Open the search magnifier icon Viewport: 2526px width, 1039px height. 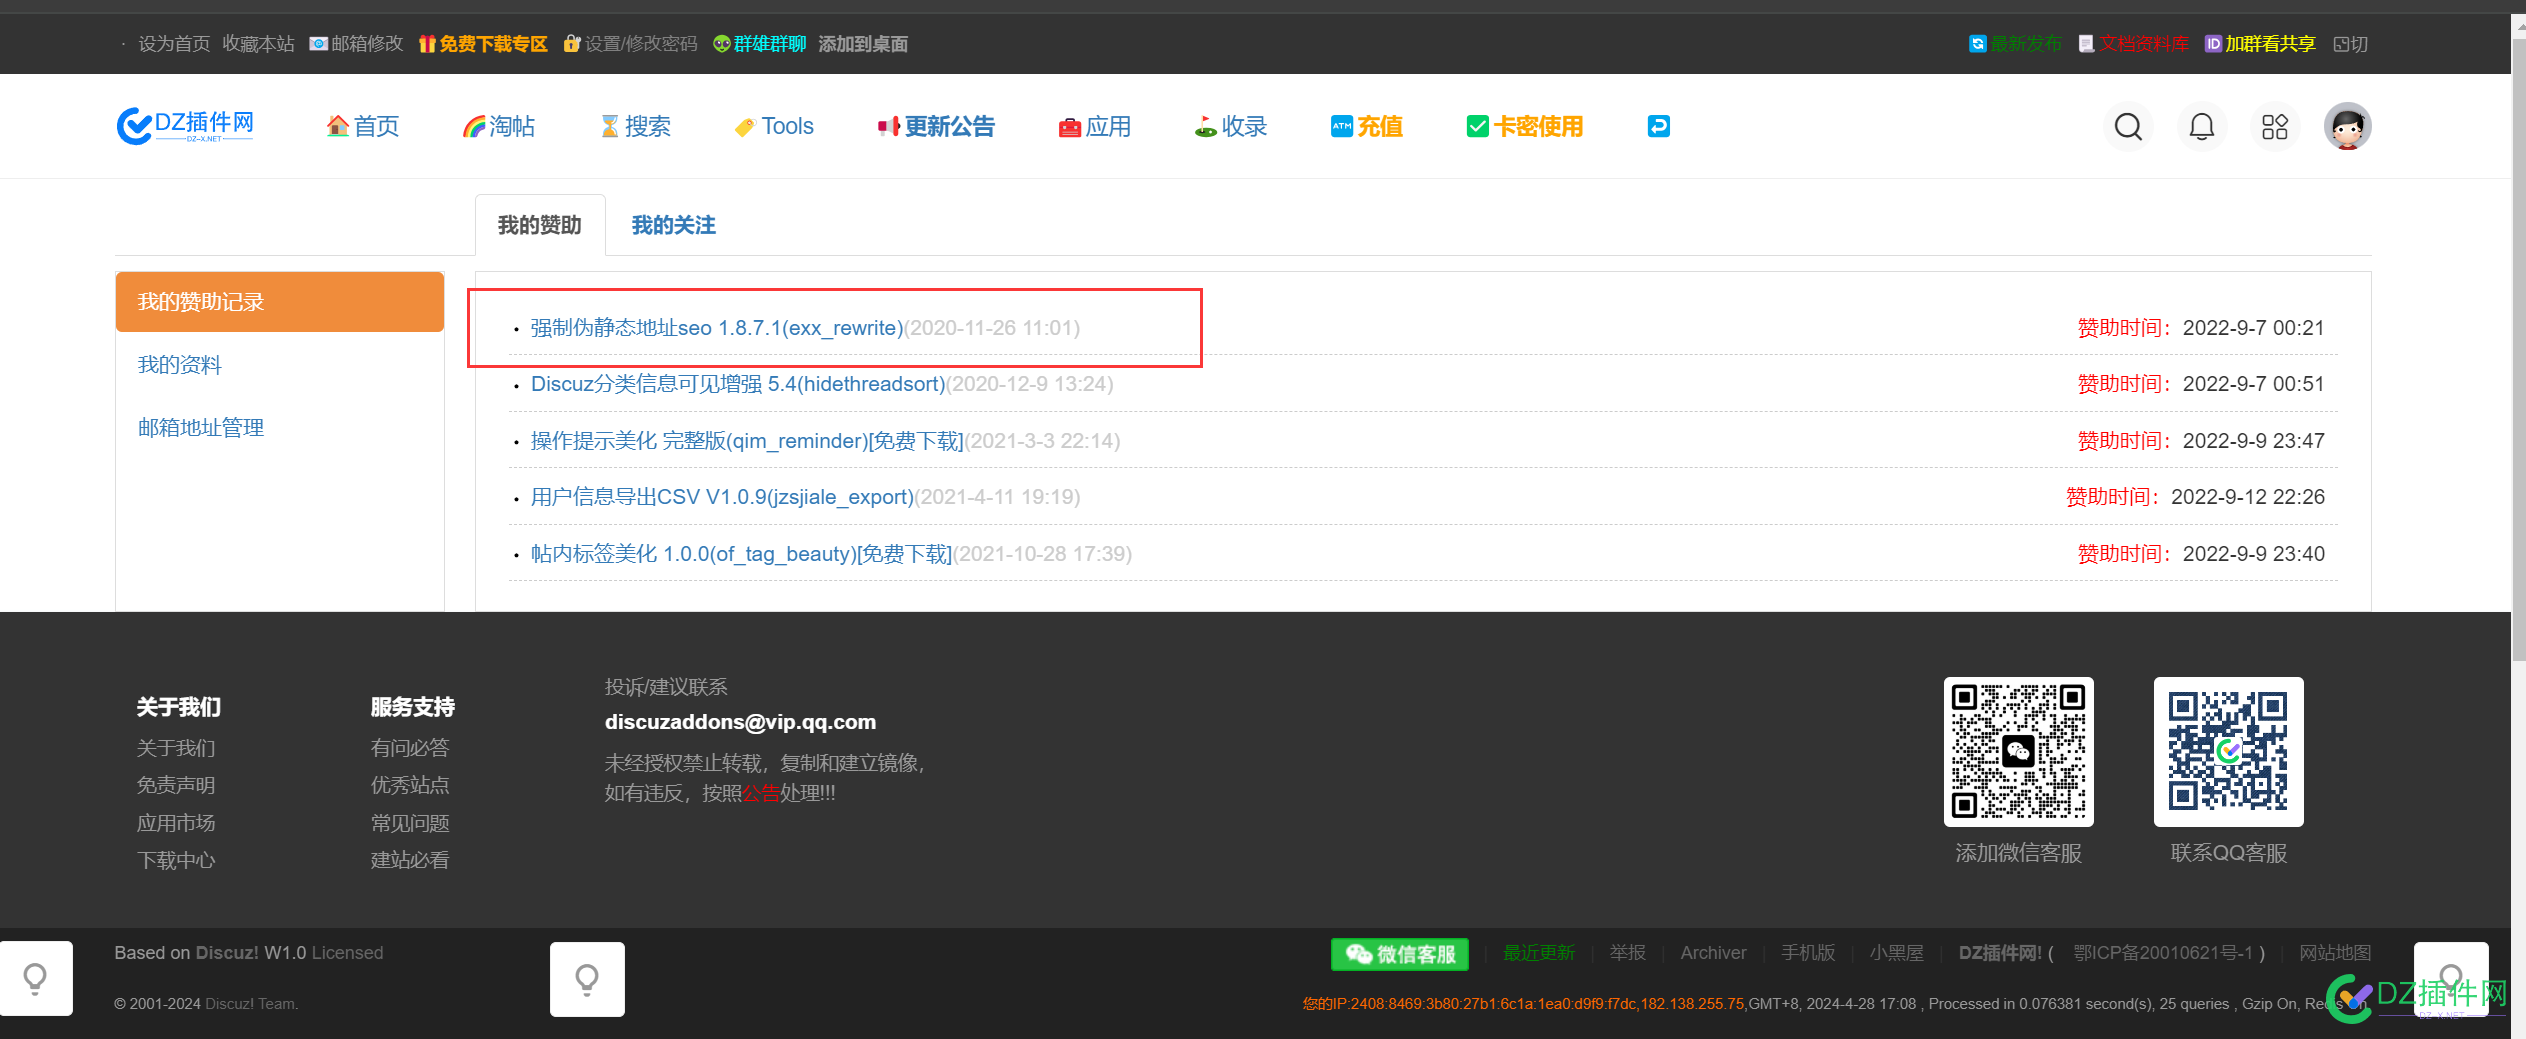pos(2128,127)
